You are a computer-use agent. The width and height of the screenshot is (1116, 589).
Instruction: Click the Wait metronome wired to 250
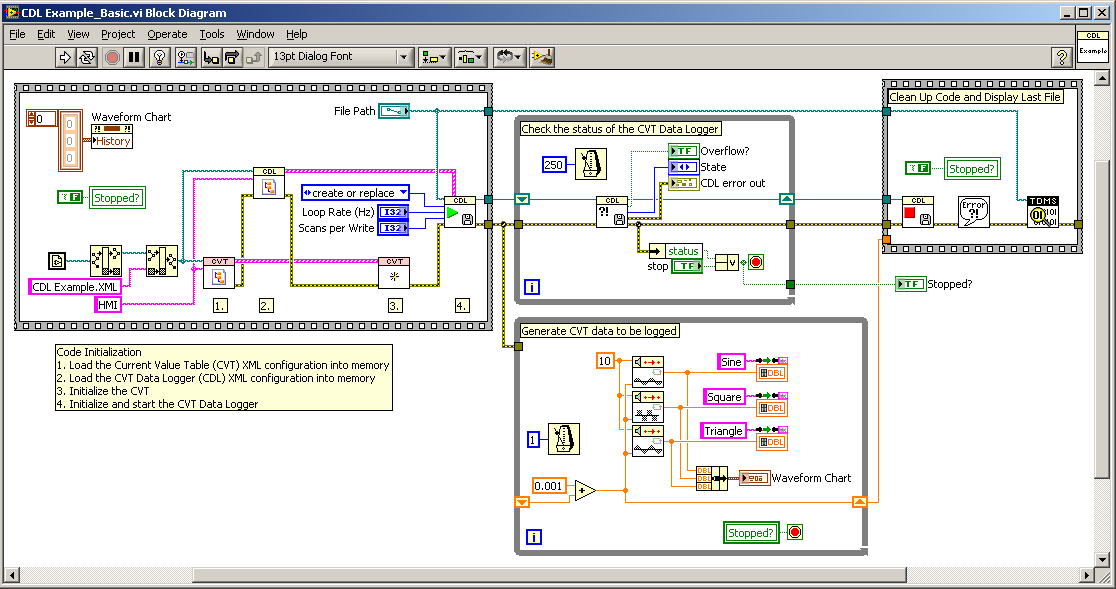[x=593, y=163]
